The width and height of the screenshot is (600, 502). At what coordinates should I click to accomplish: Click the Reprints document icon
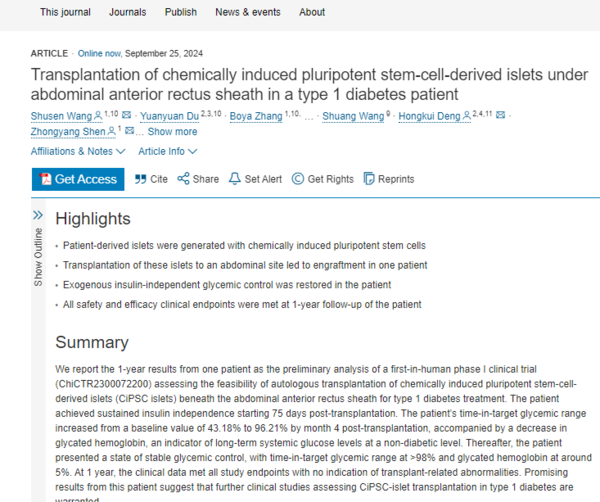(x=368, y=179)
